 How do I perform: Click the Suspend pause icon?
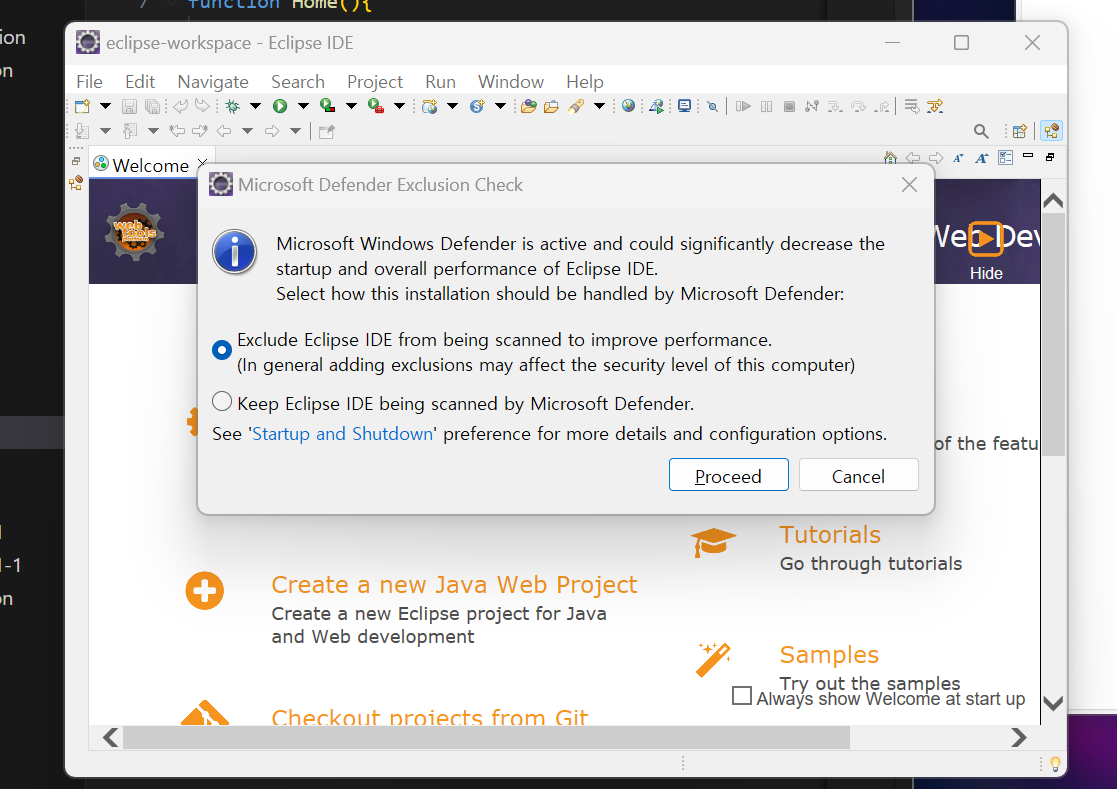point(767,107)
